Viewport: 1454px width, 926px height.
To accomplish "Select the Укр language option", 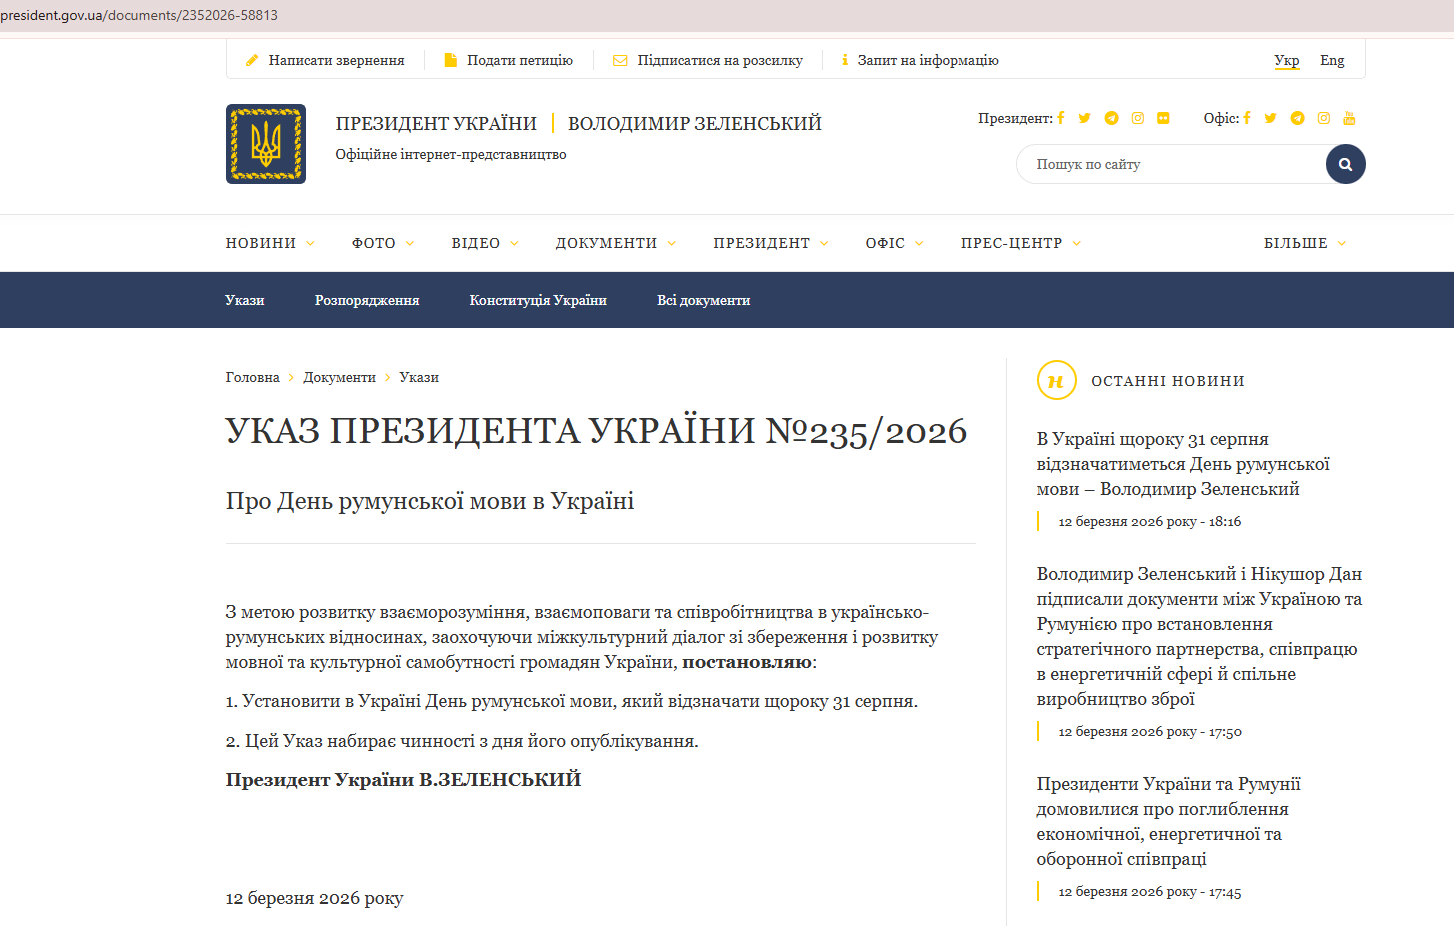I will (x=1287, y=60).
